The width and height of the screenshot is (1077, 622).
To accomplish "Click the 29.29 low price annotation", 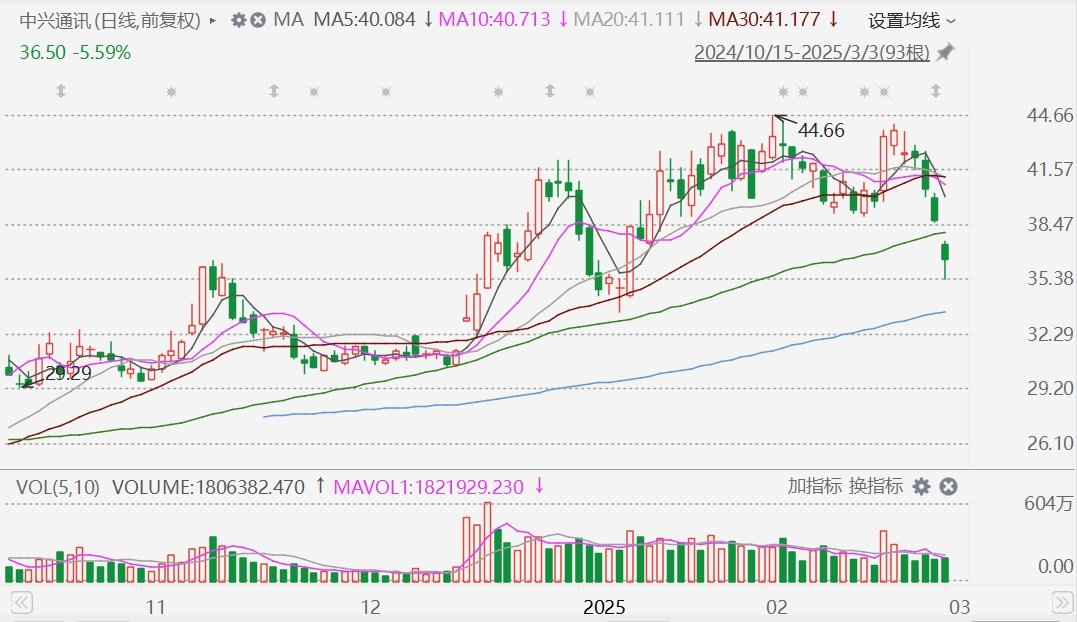I will [x=68, y=373].
